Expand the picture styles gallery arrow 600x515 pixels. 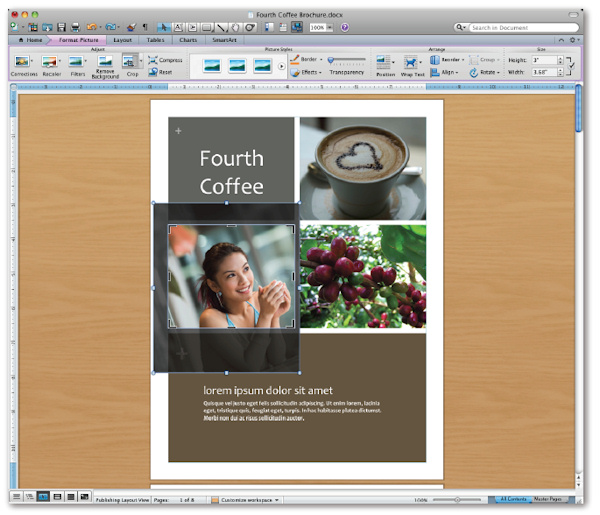[281, 66]
